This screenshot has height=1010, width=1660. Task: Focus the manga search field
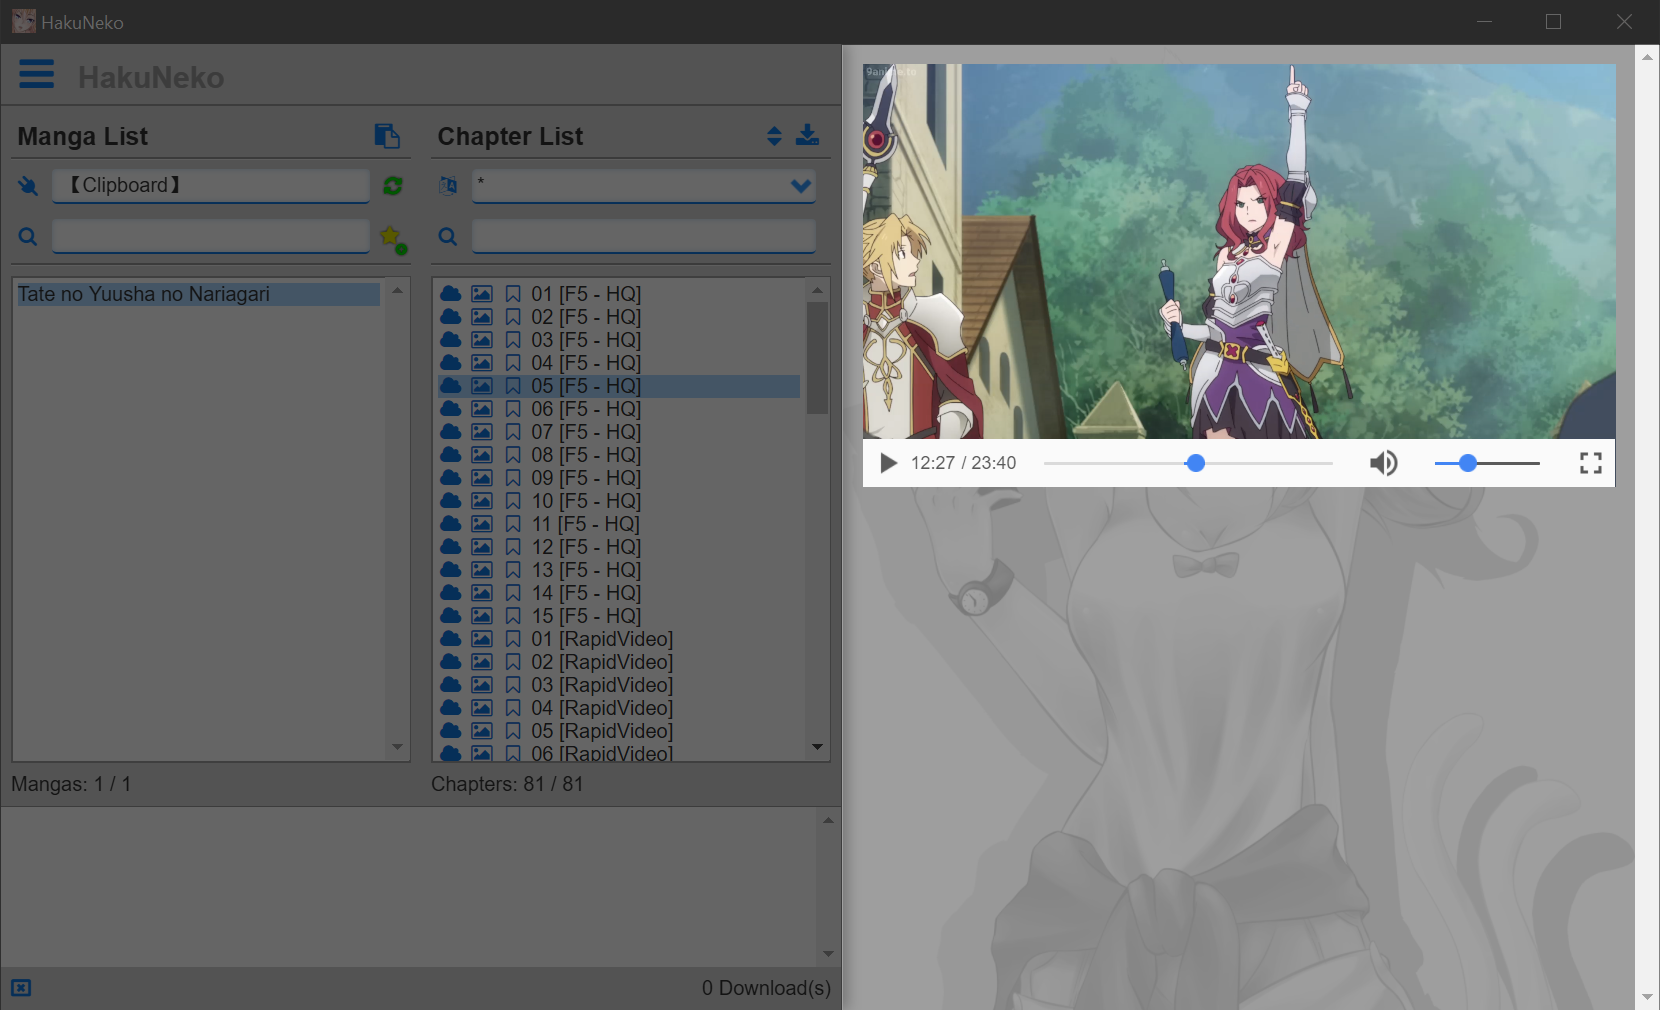pyautogui.click(x=211, y=236)
